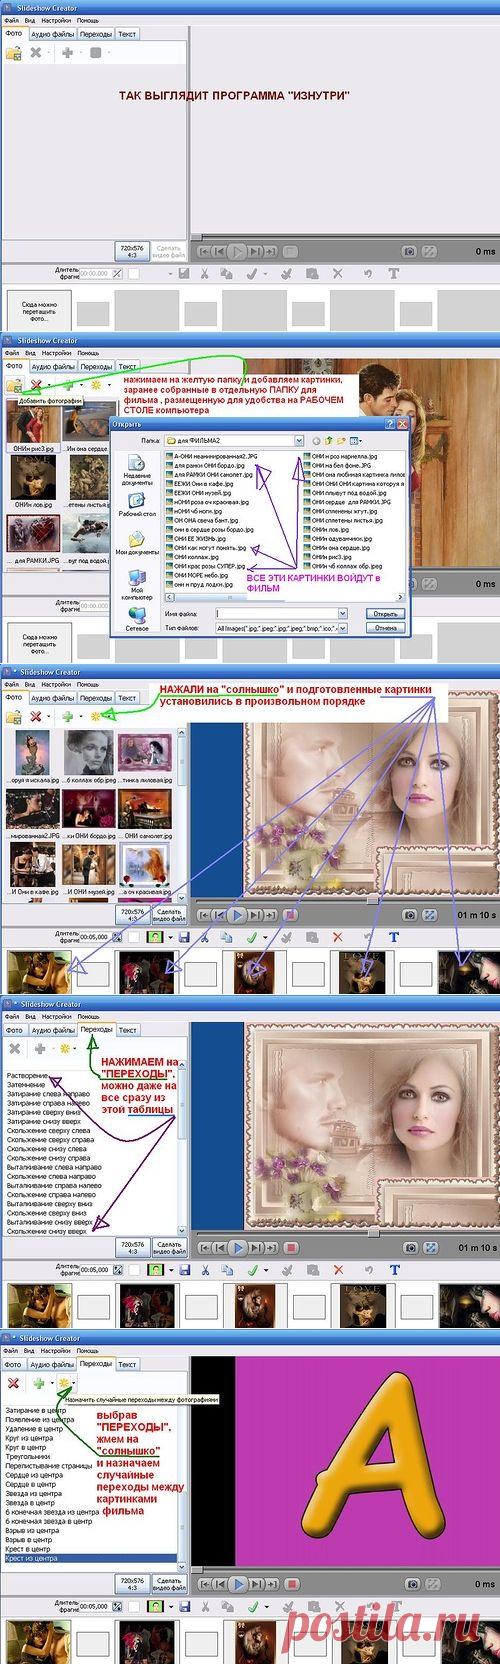The height and width of the screenshot is (1664, 500).
Task: Select 'Рабочий стол' in Открыть dialog sidebar
Action: pyautogui.click(x=137, y=505)
